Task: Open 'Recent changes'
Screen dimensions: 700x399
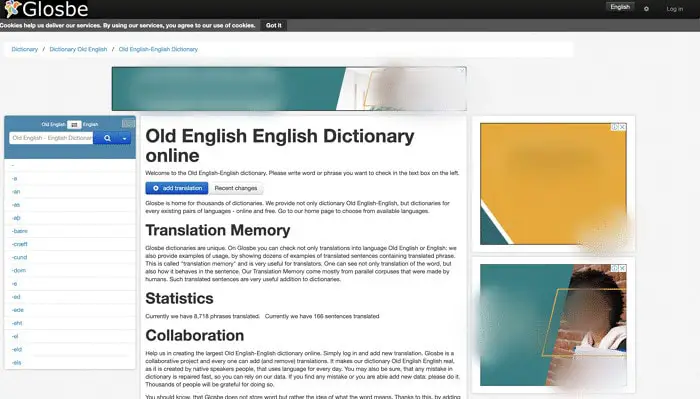Action: point(236,188)
